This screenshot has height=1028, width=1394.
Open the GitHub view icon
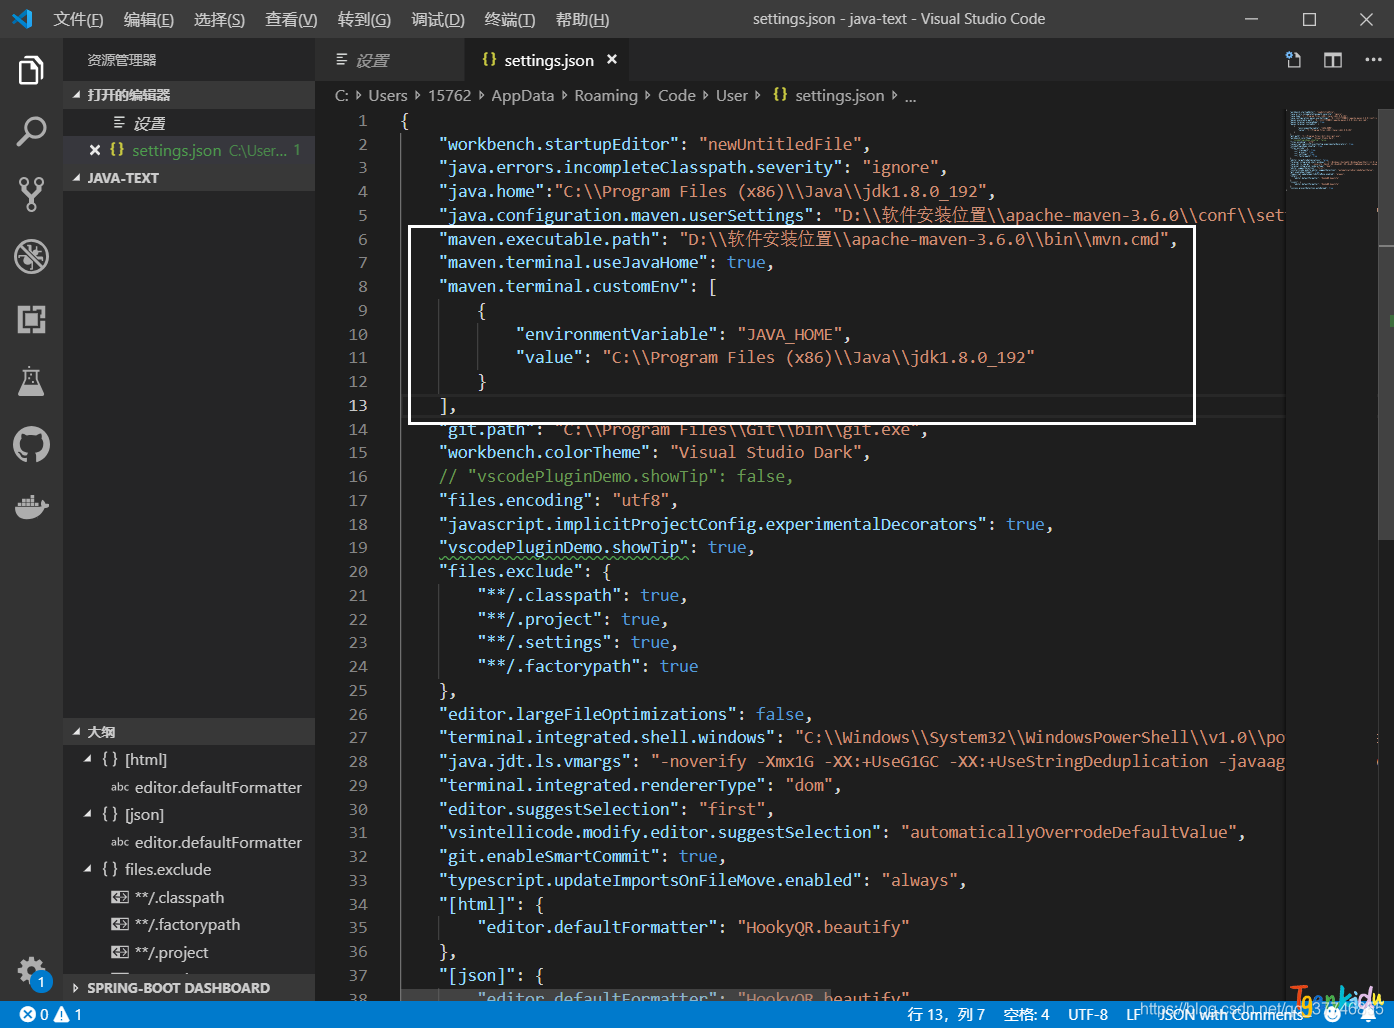pyautogui.click(x=31, y=444)
